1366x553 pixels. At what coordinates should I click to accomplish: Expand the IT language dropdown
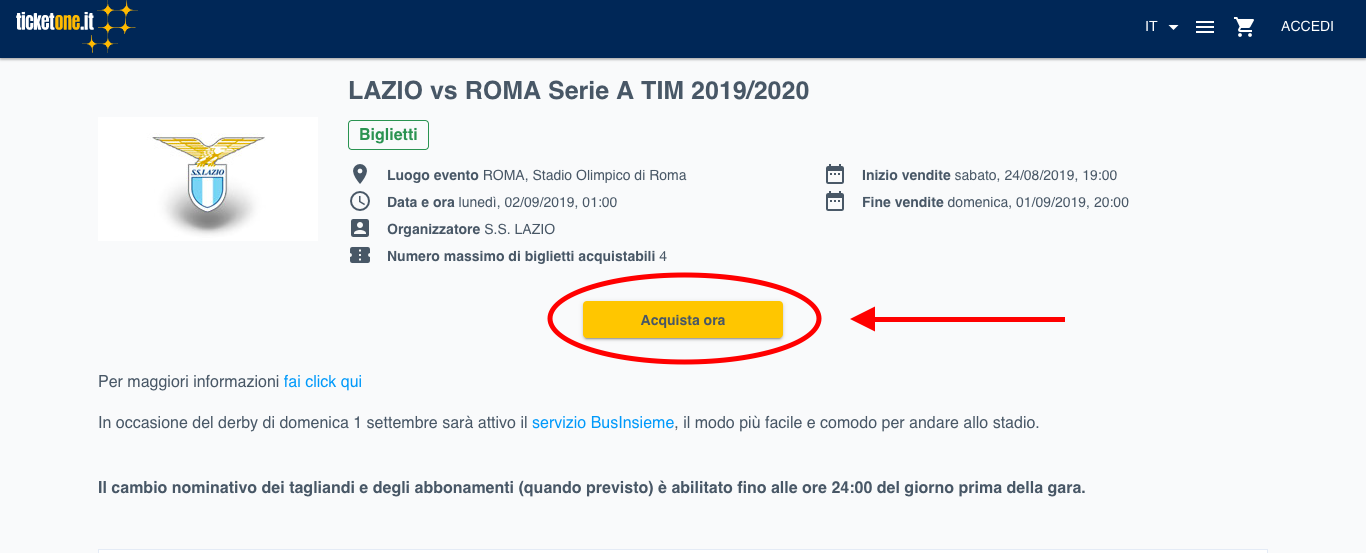pos(1161,27)
